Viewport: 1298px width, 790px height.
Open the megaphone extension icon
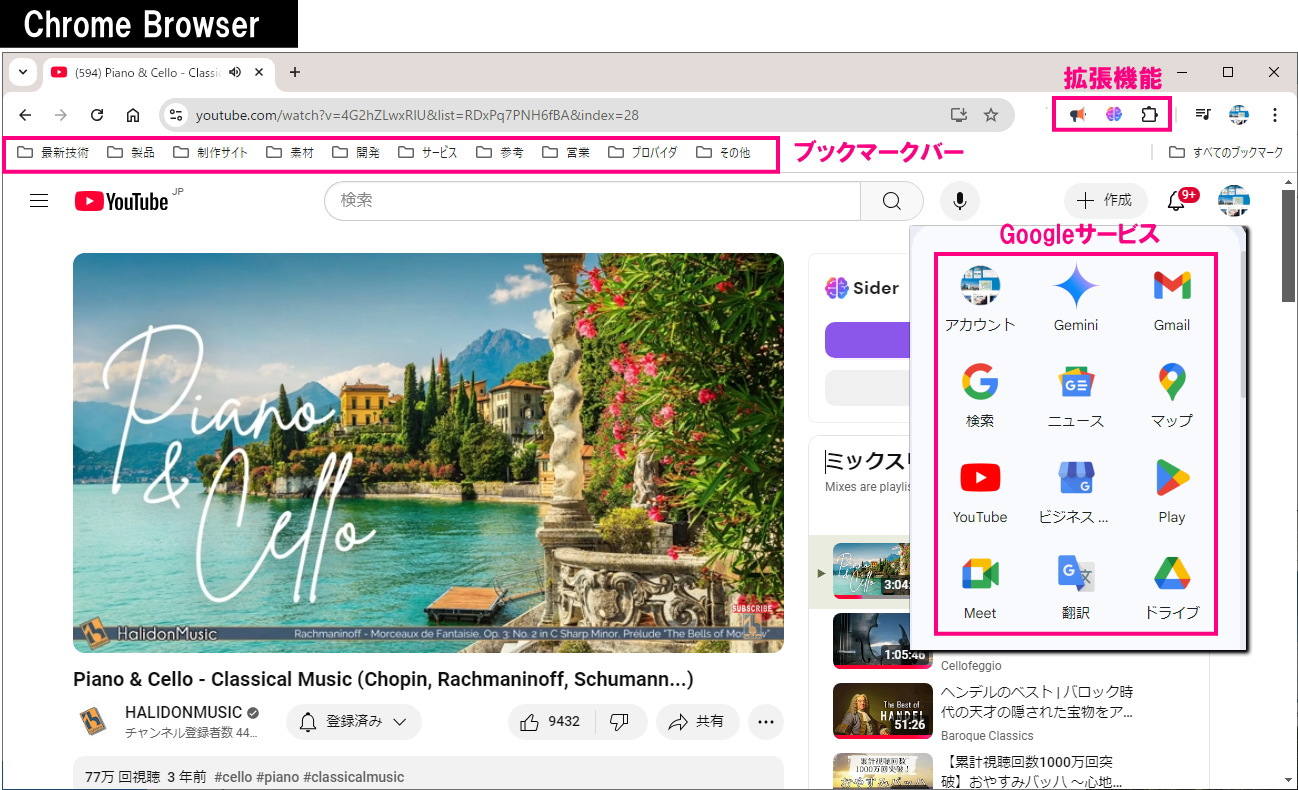1077,115
